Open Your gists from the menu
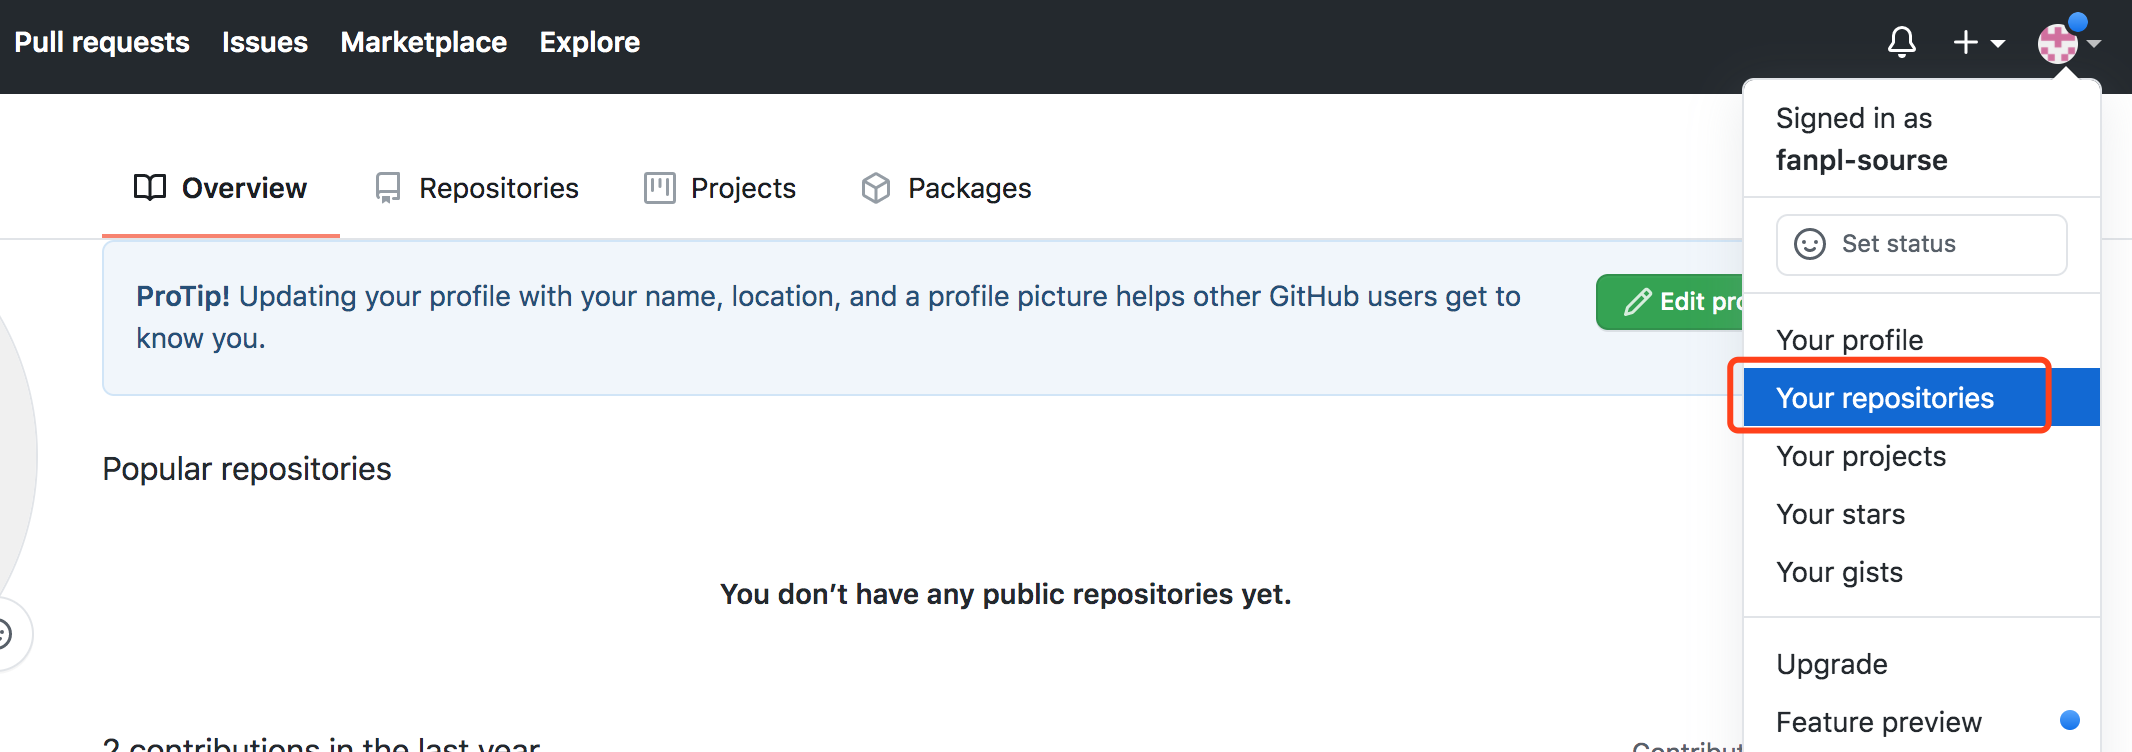Image resolution: width=2132 pixels, height=752 pixels. (1839, 572)
